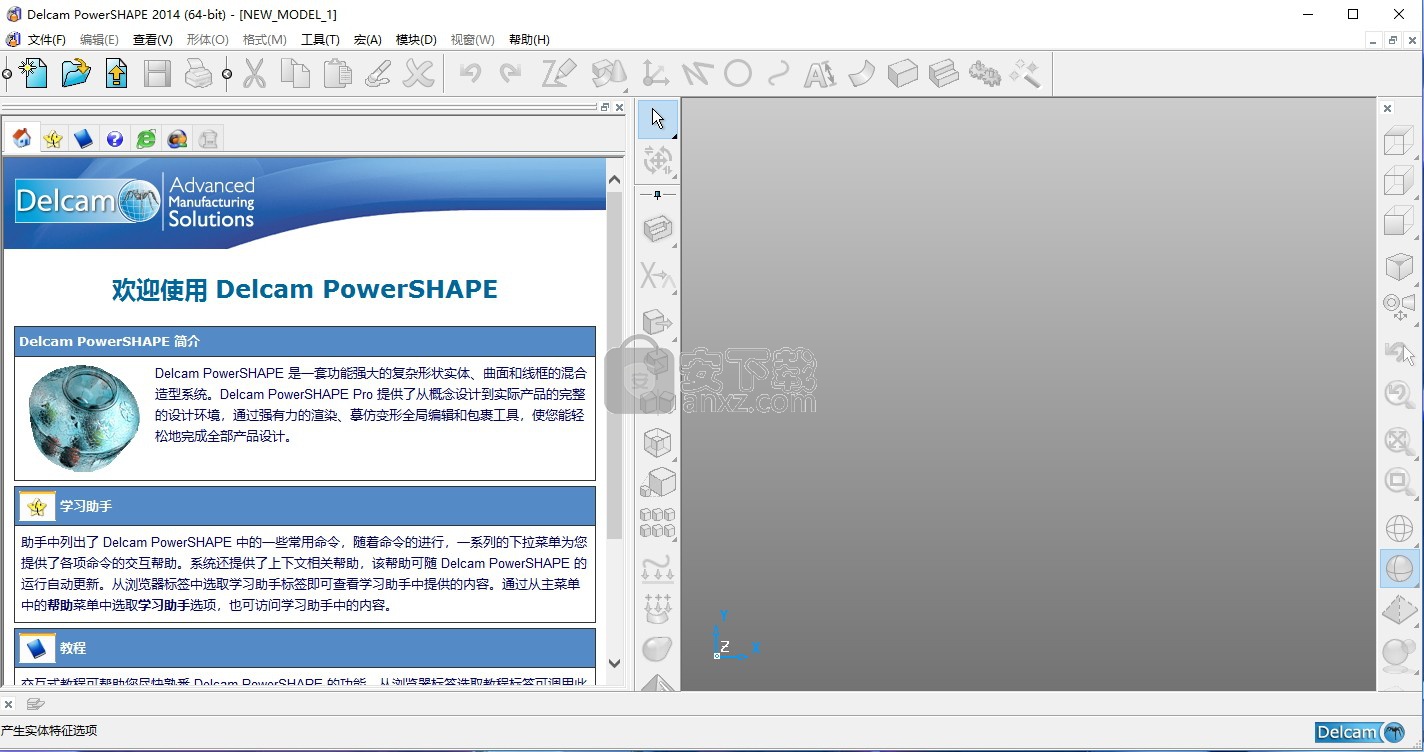Switch to the question mark help tab
The image size is (1424, 752).
point(115,139)
